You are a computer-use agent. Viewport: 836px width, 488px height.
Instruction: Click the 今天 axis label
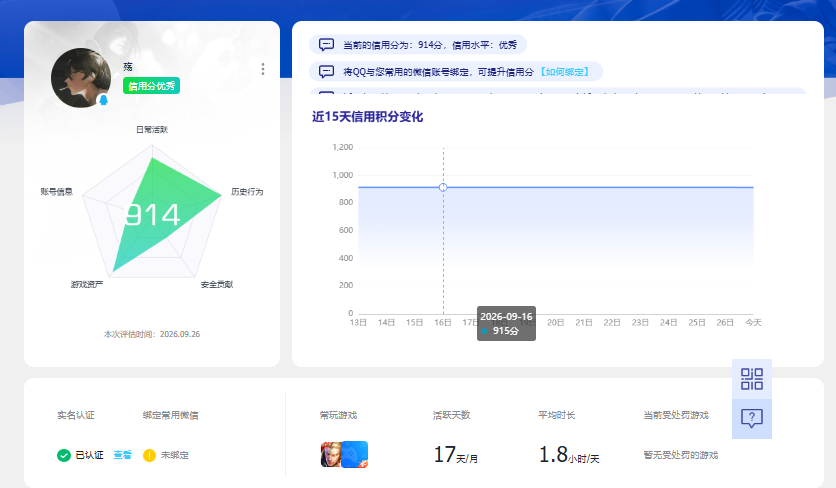point(753,323)
